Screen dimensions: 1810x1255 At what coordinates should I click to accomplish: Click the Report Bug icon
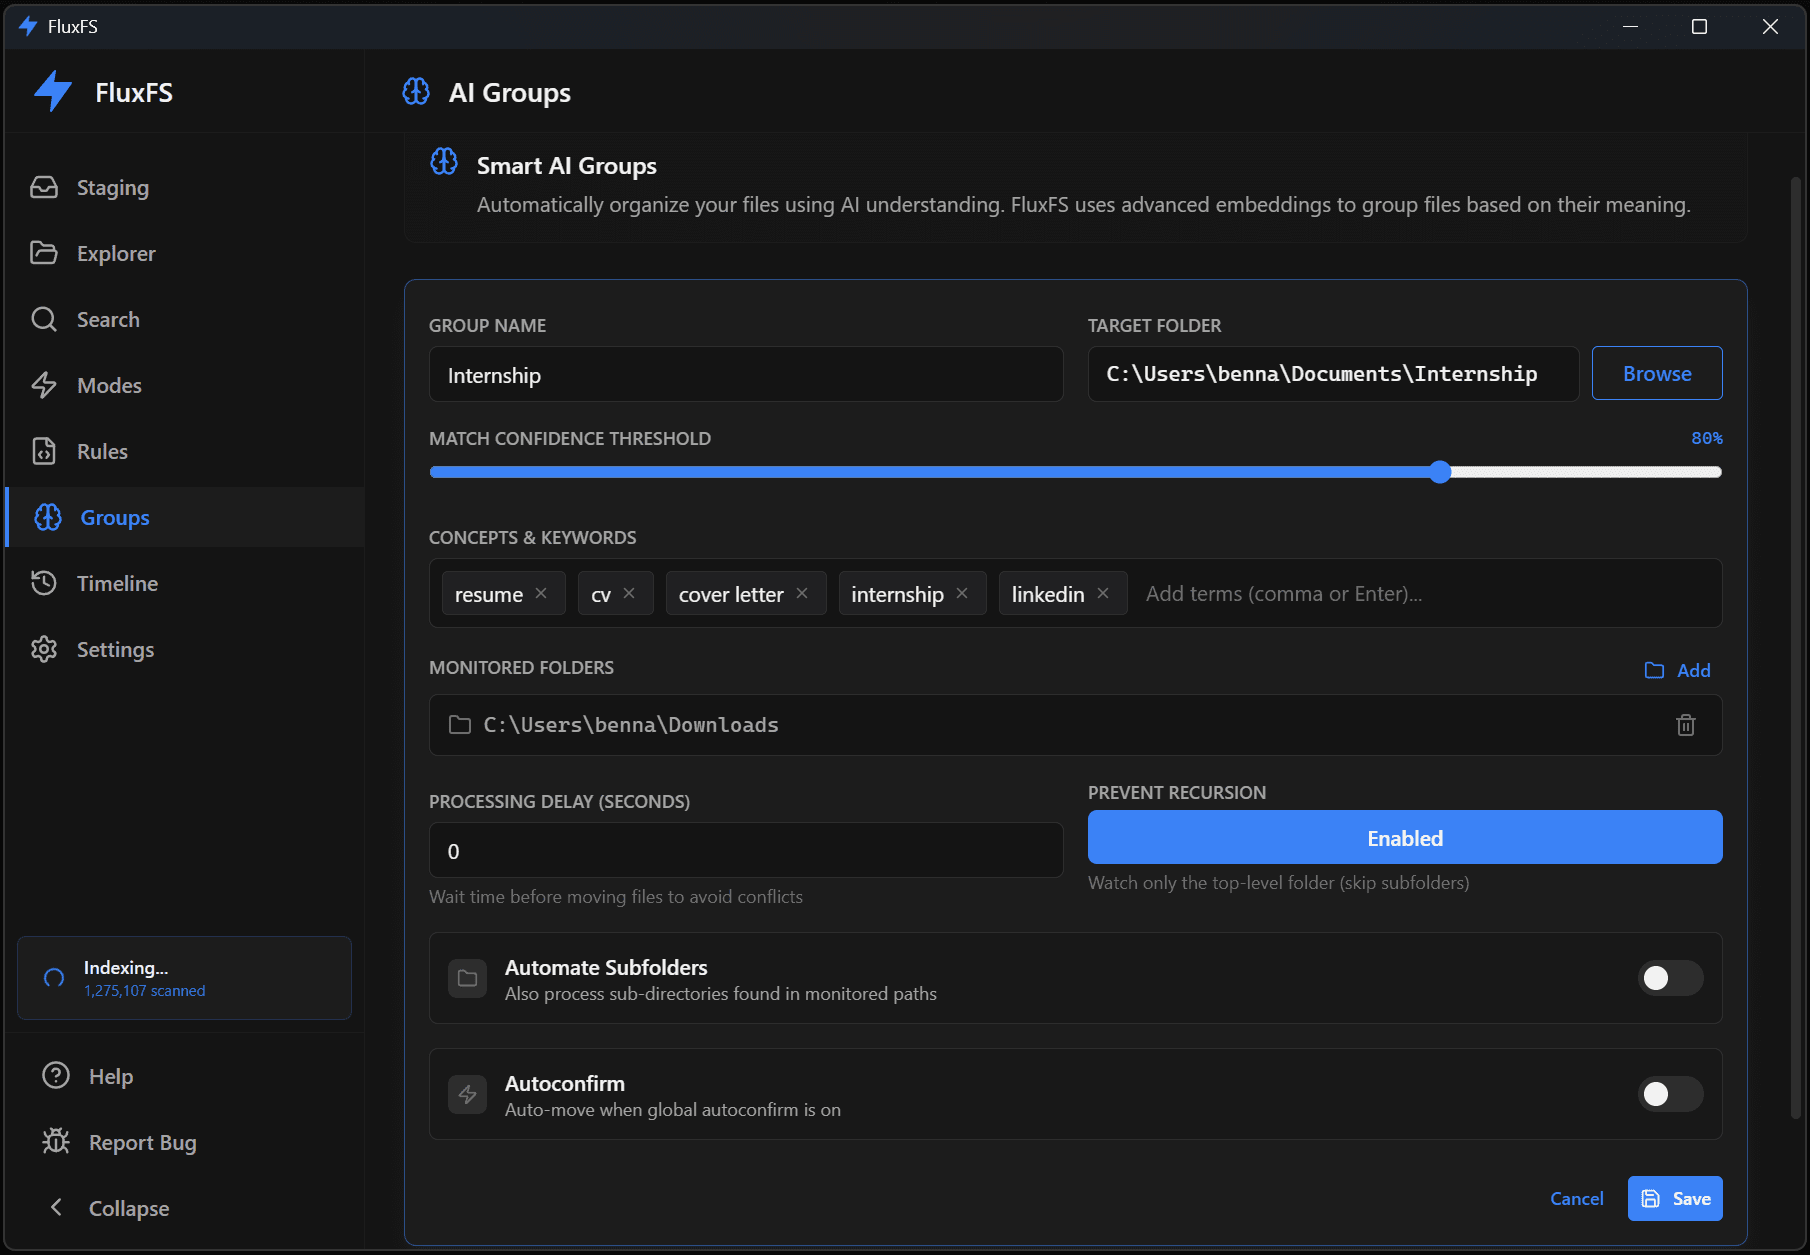click(56, 1141)
